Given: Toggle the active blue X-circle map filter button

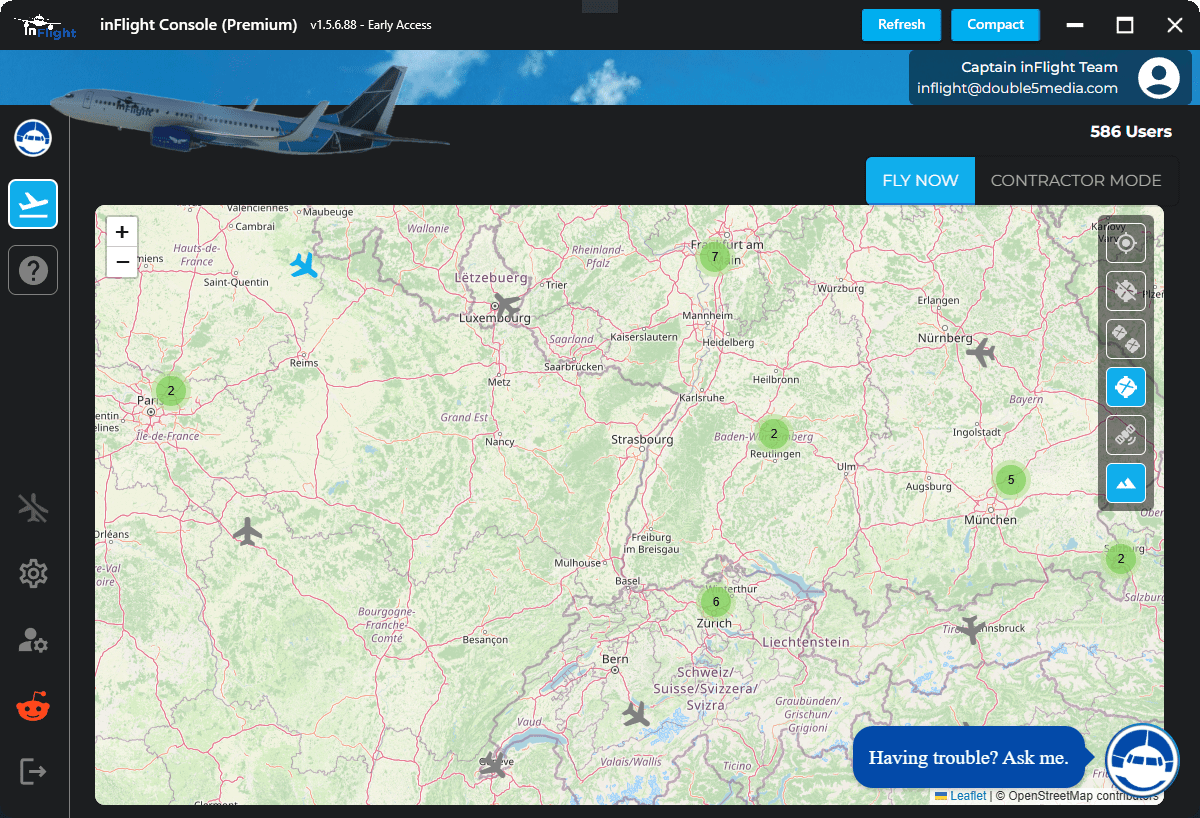Looking at the screenshot, I should 1126,387.
